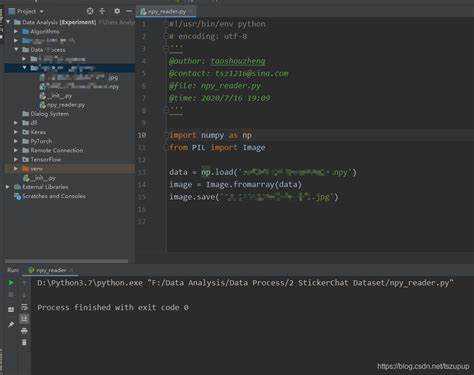Switch to the npy_reader.py editor tab

(x=166, y=11)
